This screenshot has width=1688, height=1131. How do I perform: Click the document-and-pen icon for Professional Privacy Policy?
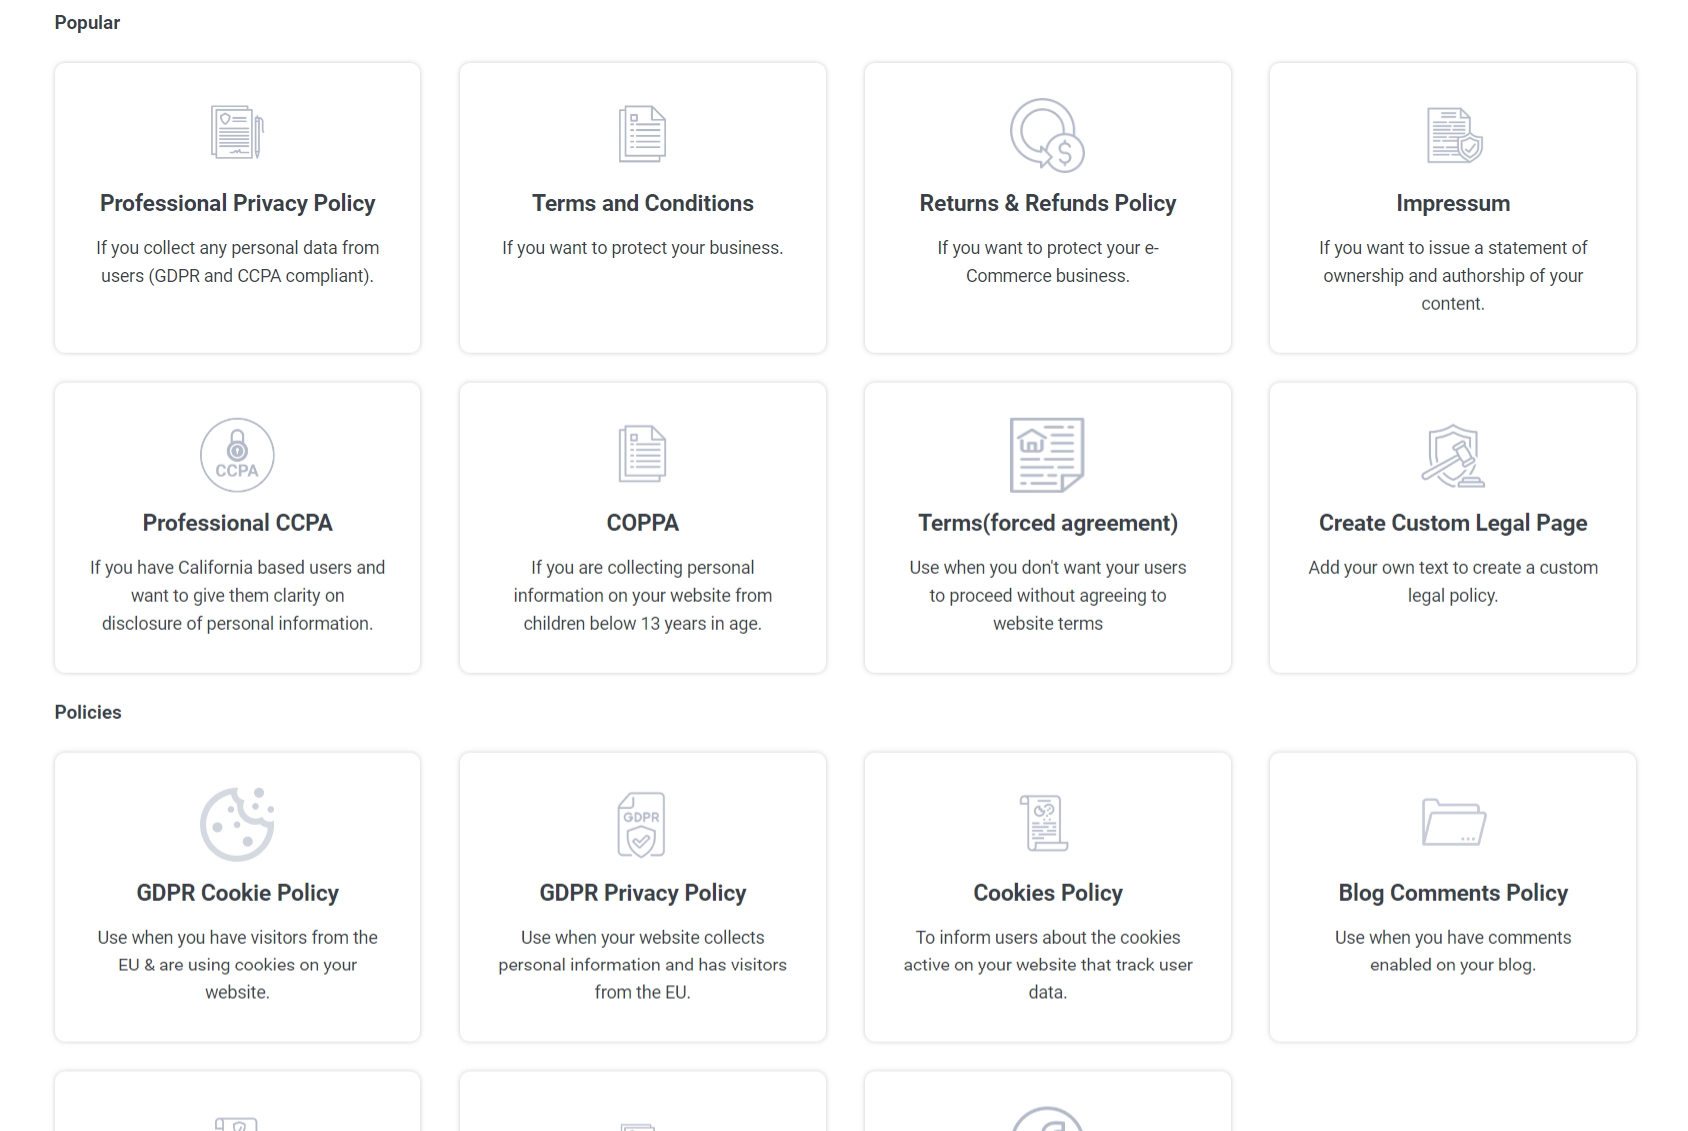pyautogui.click(x=237, y=133)
